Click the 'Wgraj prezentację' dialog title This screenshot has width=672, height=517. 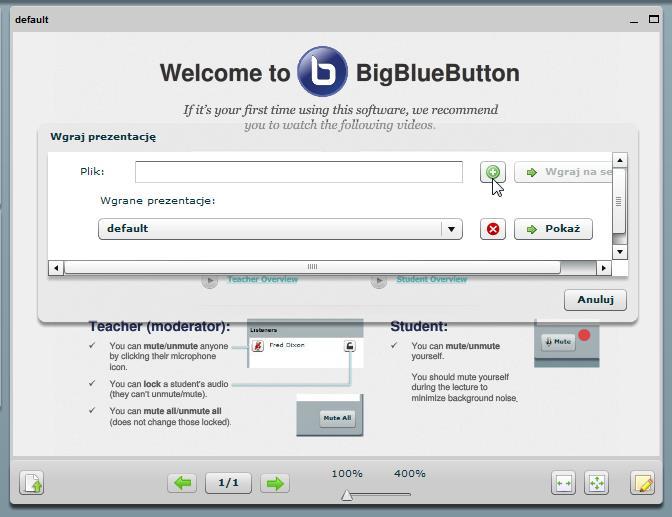[103, 137]
